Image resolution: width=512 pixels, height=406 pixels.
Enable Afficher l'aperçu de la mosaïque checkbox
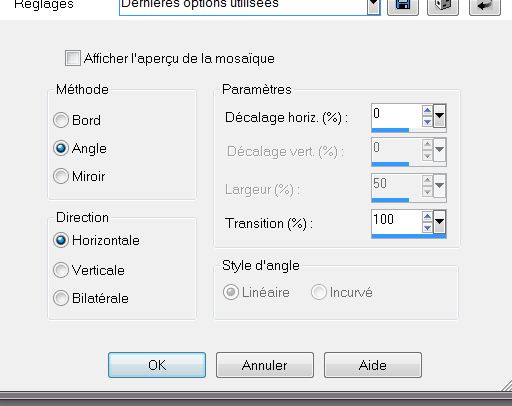coord(73,58)
